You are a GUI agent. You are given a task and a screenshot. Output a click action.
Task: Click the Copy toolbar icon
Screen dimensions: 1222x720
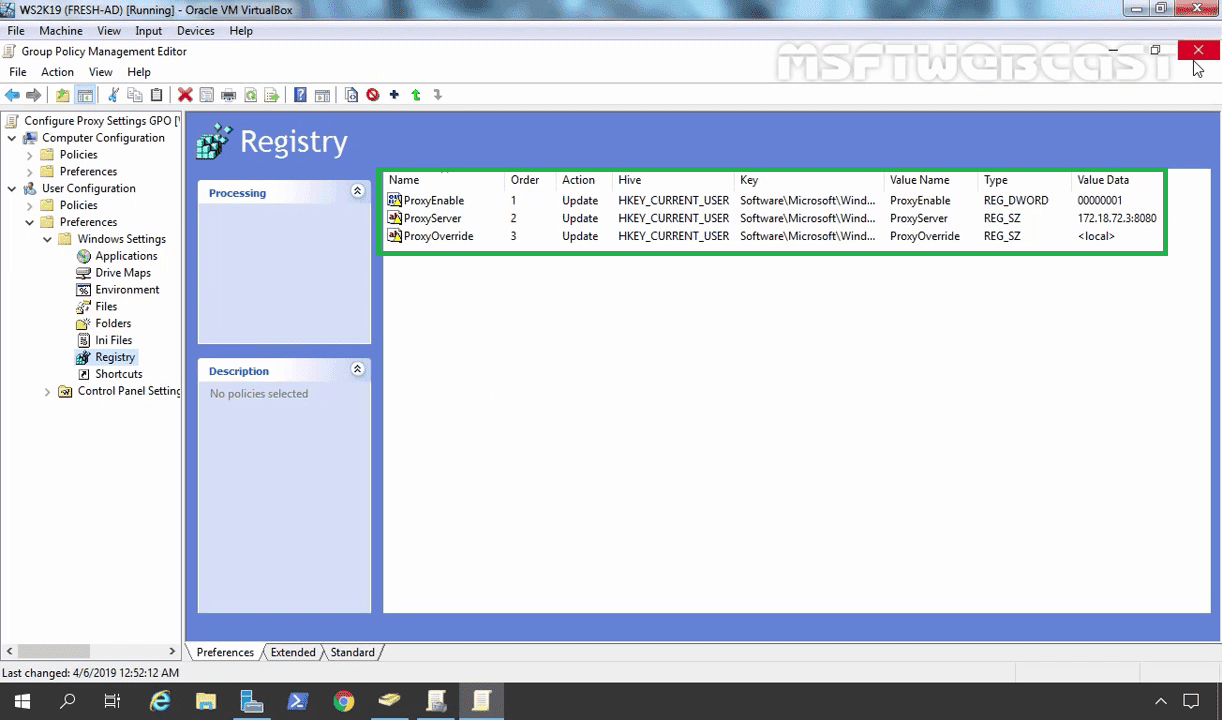[x=135, y=95]
